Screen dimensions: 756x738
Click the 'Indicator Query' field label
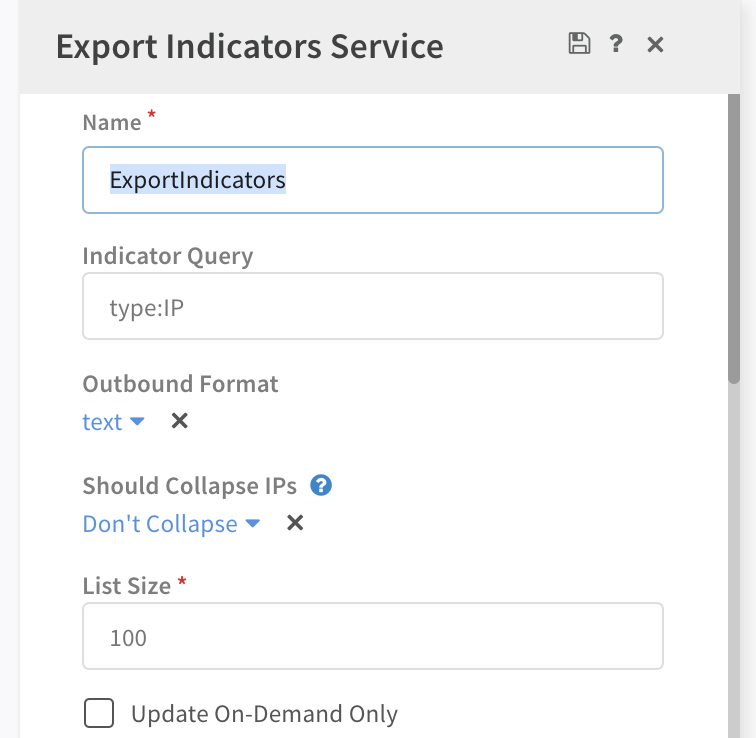(x=168, y=256)
